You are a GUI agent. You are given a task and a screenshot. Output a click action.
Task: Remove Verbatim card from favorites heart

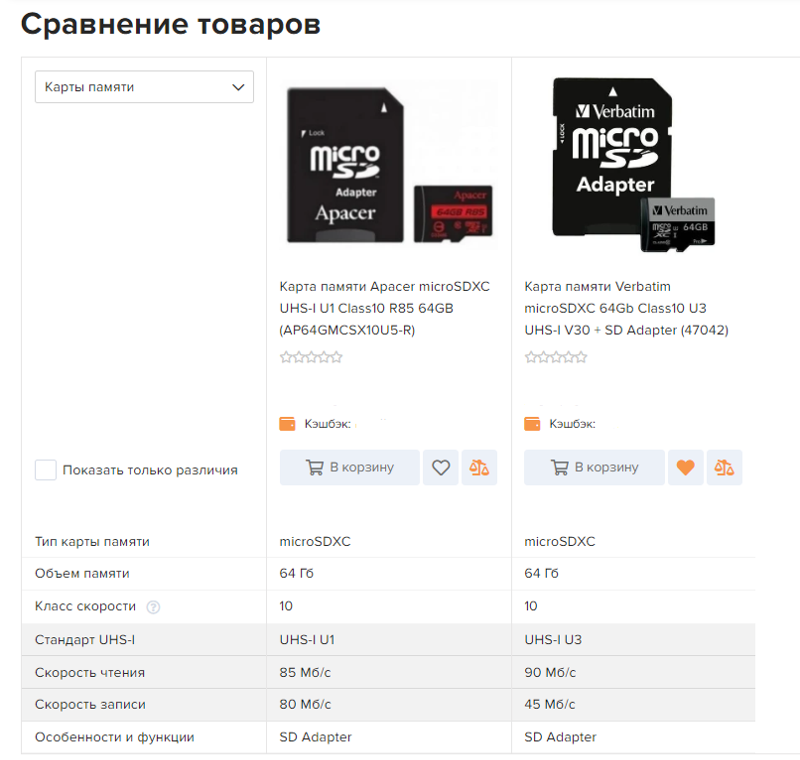685,467
